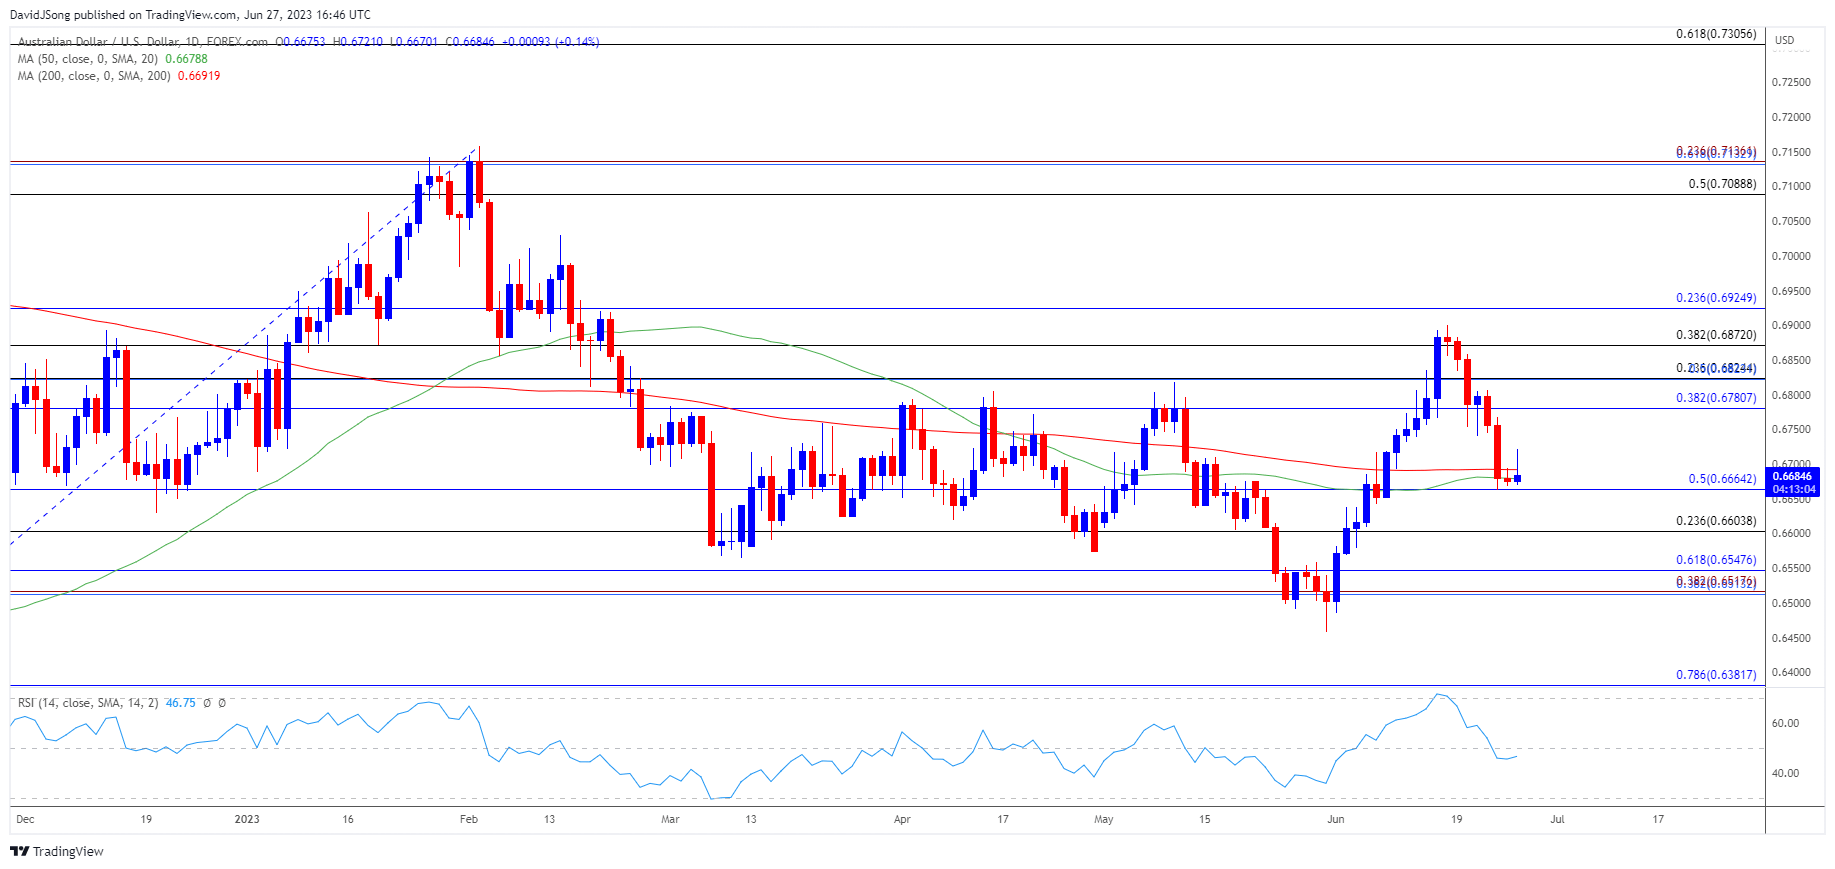The image size is (1835, 869).
Task: Click the 0.236(0.69249) Fibonacci label
Action: [1716, 298]
